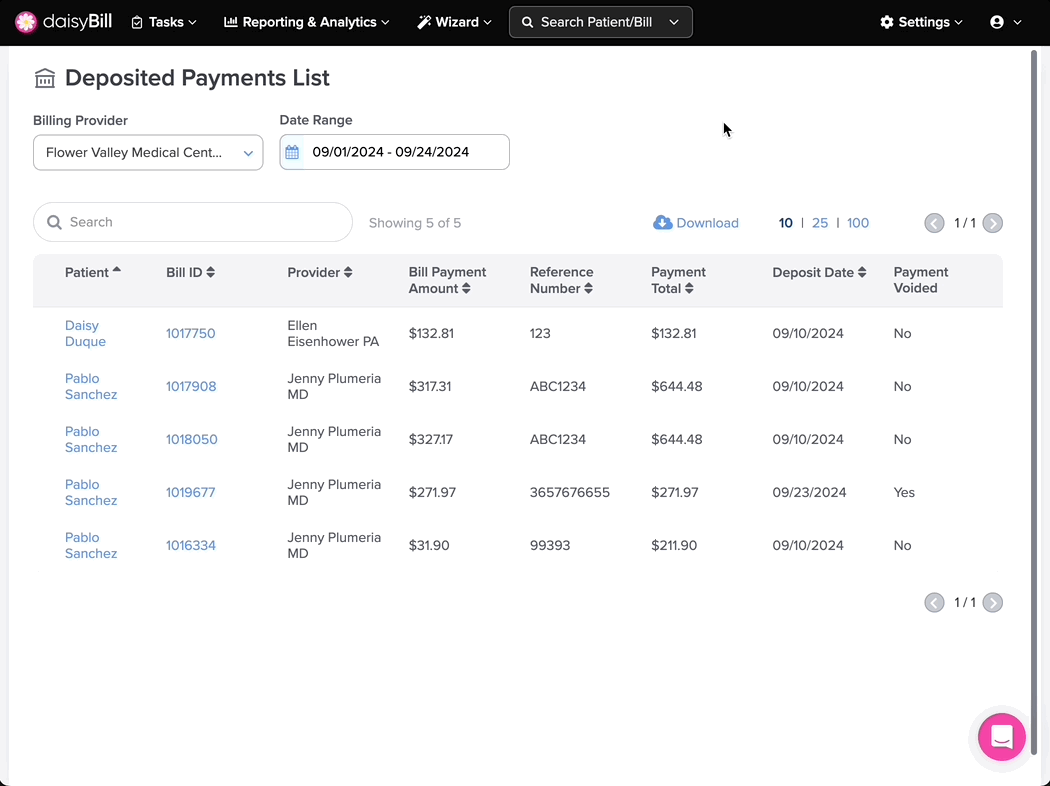Open the Tasks menu
The height and width of the screenshot is (786, 1050).
coord(164,22)
